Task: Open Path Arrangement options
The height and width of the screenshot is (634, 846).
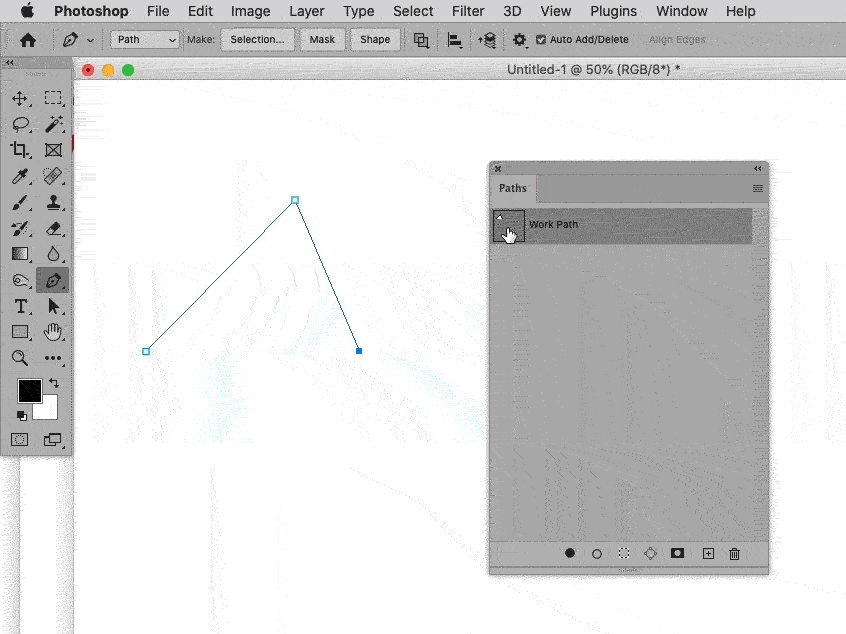Action: click(487, 40)
